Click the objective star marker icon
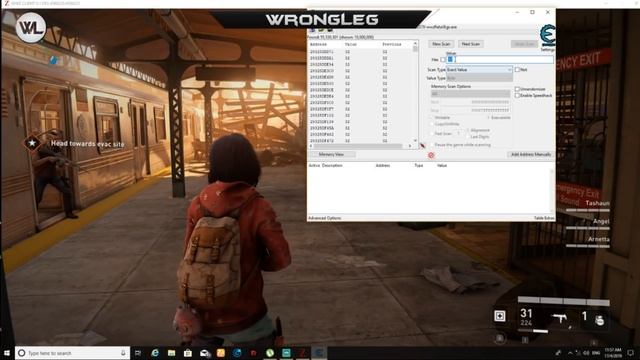640x360 pixels. (32, 143)
